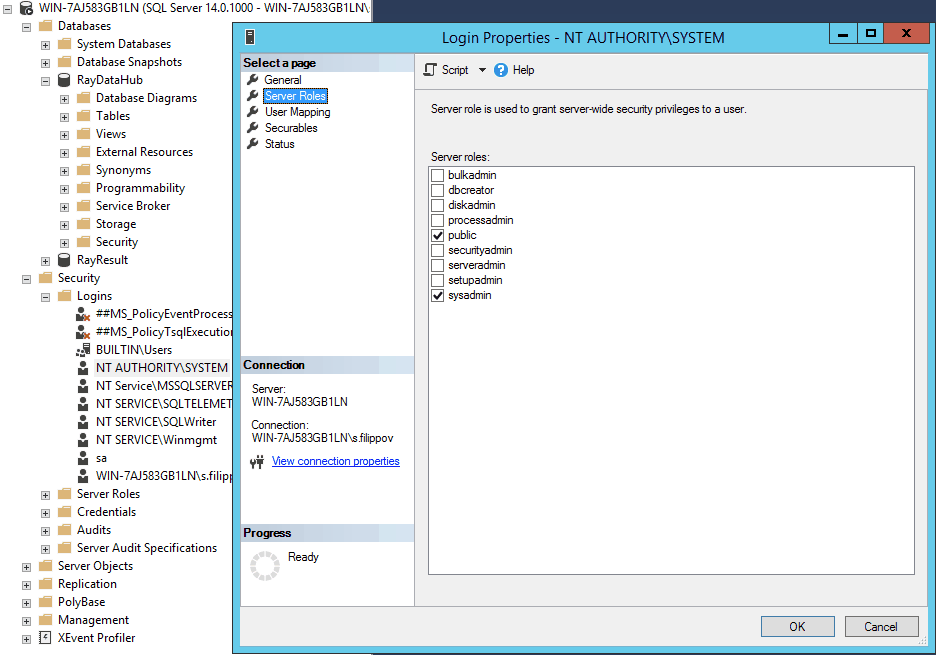Tick the securityadmin role checkbox
The height and width of the screenshot is (655, 936).
tap(437, 250)
